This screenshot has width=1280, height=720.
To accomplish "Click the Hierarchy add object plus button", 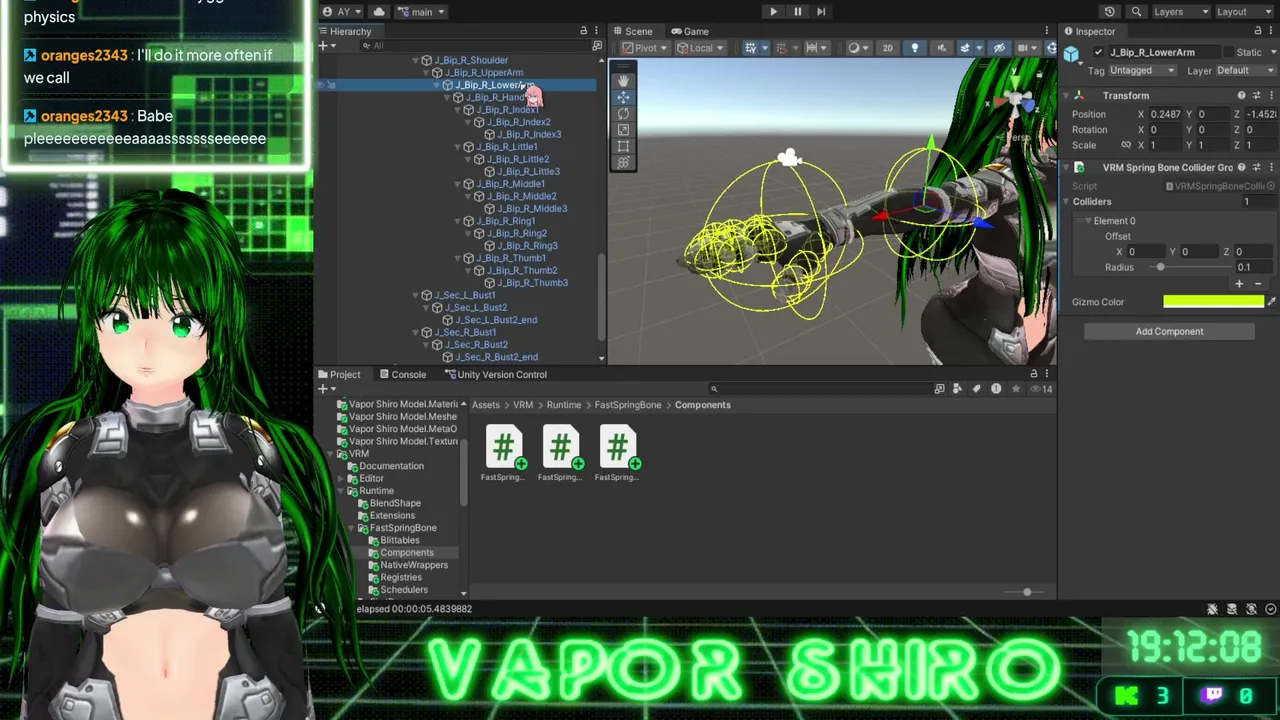I will click(325, 46).
